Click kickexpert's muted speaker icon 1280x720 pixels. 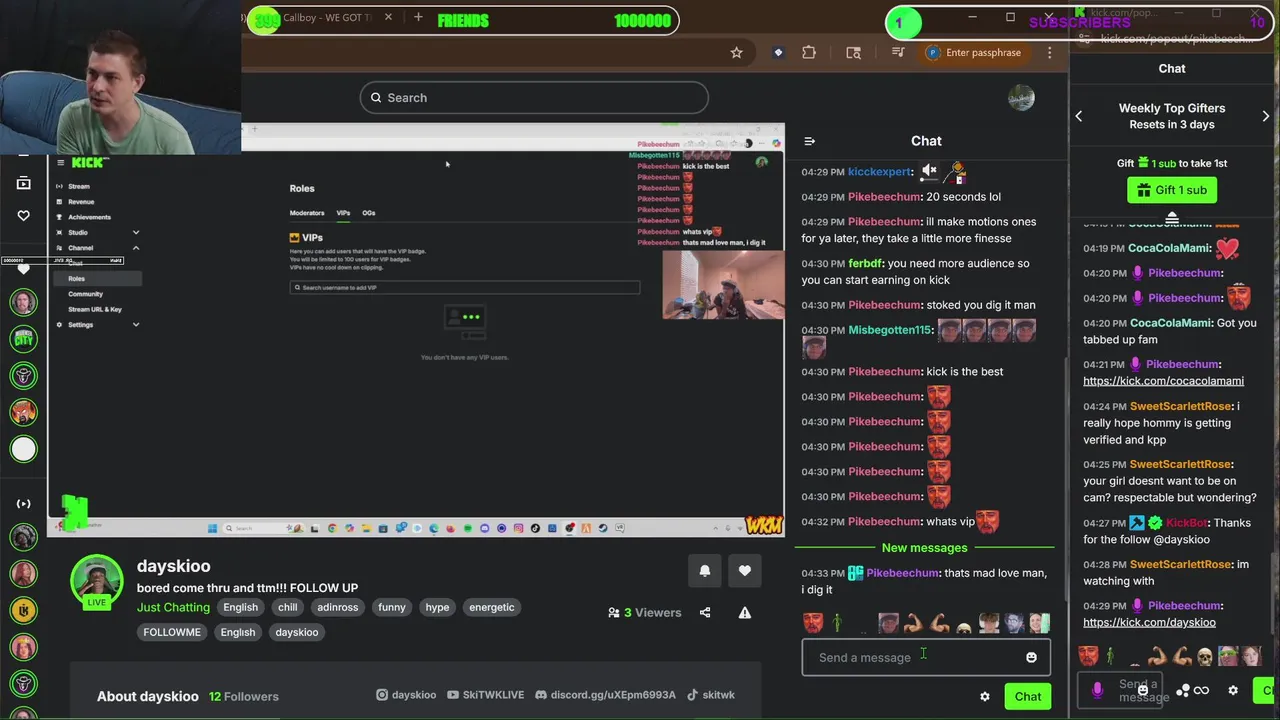(929, 172)
